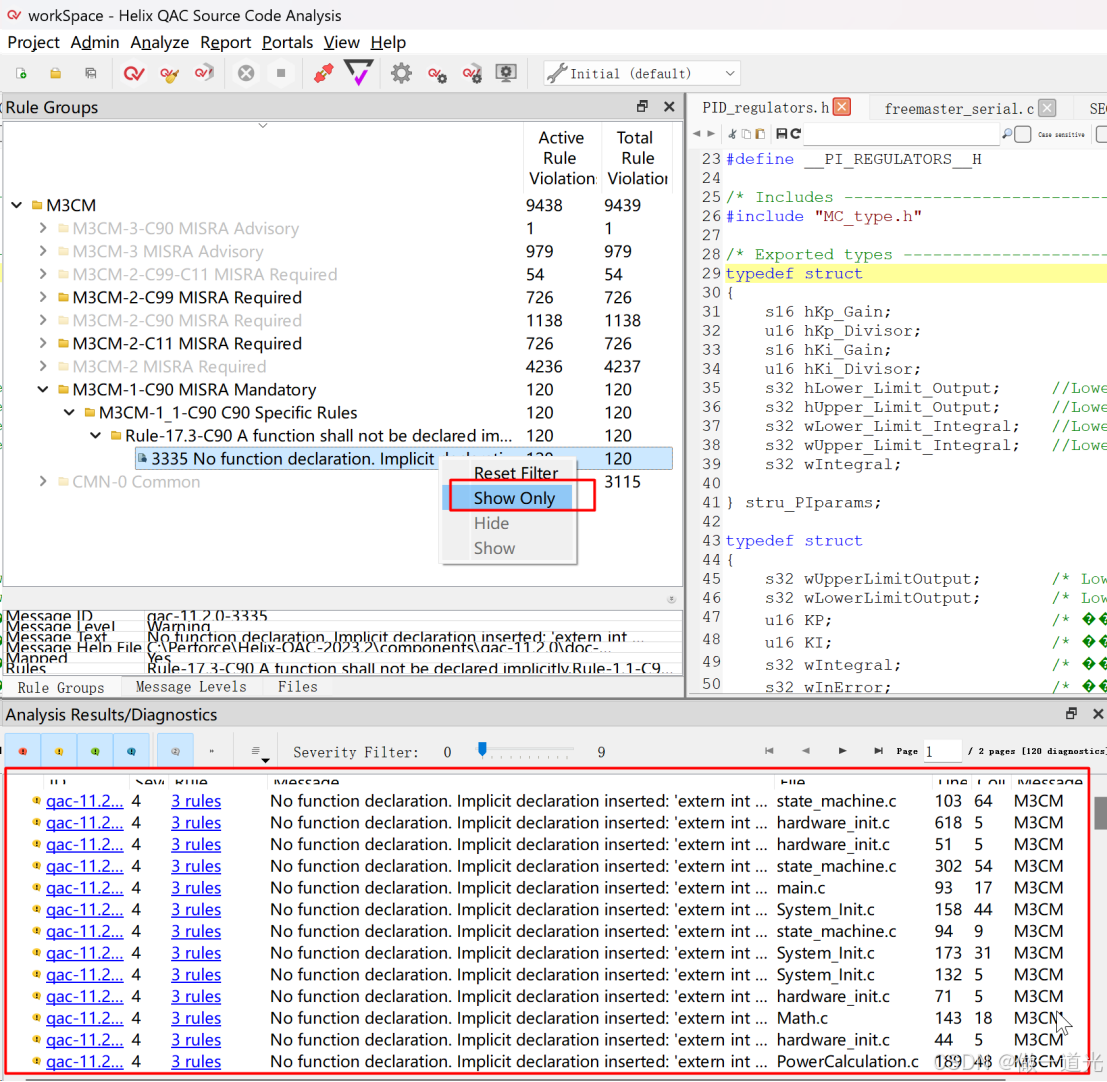1107x1082 pixels.
Task: Expand the CMN-0 Common node
Action: pos(43,481)
